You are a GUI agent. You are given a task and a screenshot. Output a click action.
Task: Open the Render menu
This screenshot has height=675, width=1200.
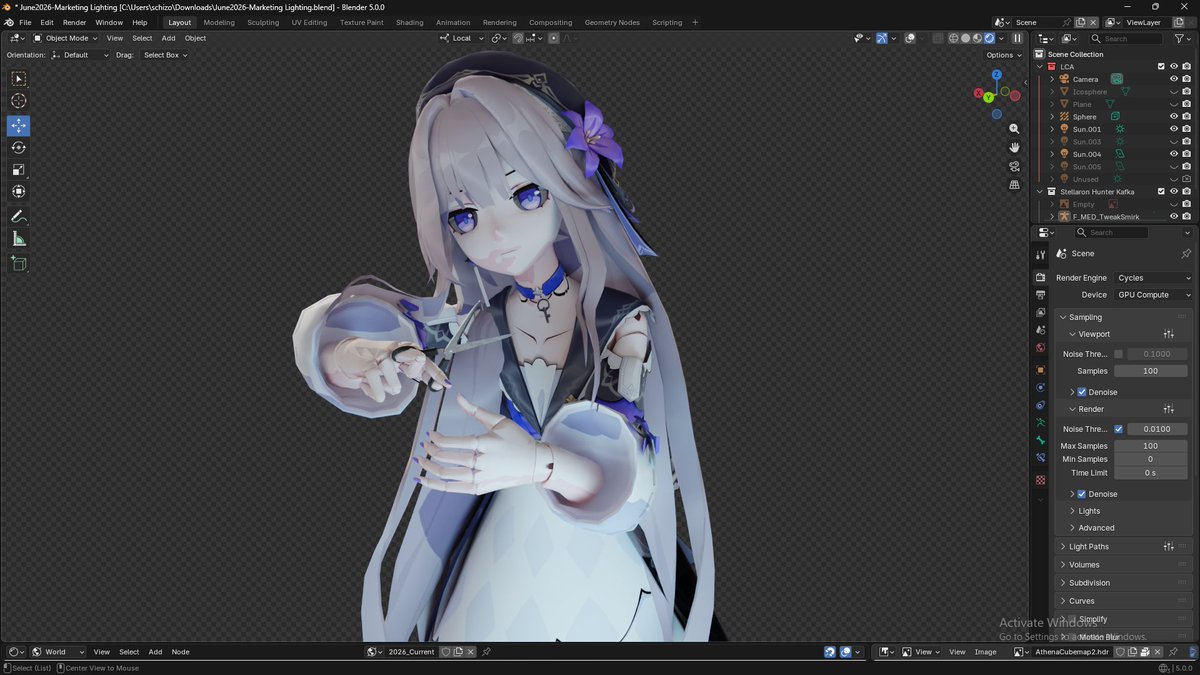[x=75, y=22]
